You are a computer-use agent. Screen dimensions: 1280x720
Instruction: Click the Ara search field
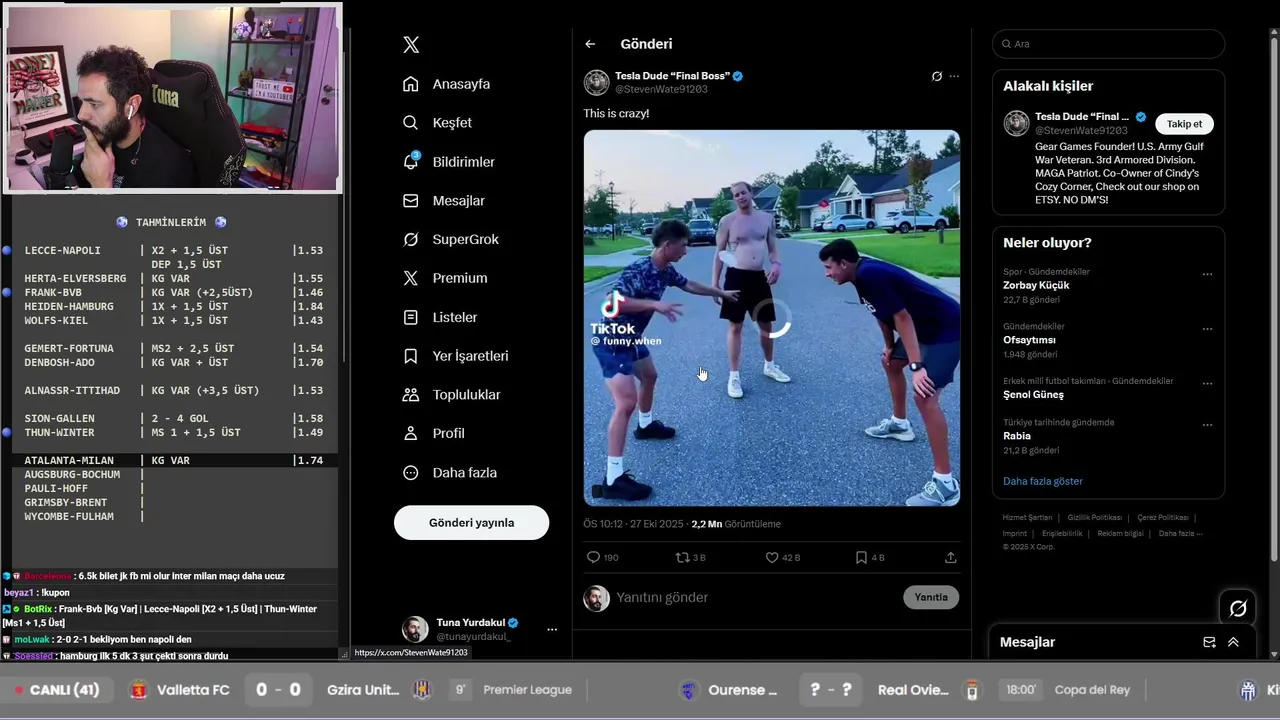tap(1108, 44)
